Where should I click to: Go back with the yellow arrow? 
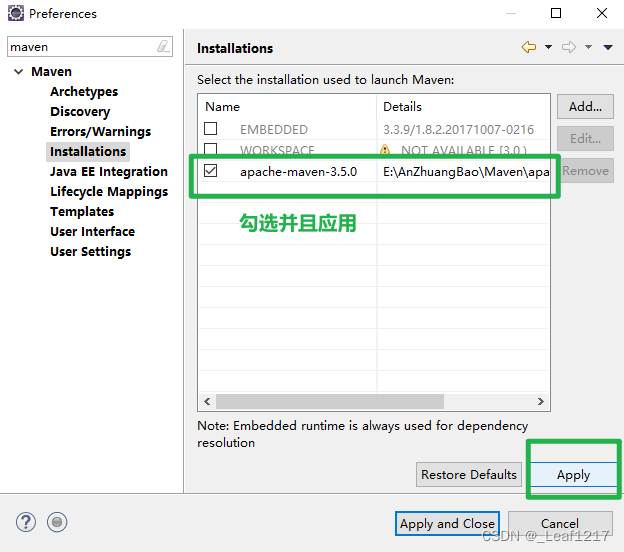pos(529,47)
